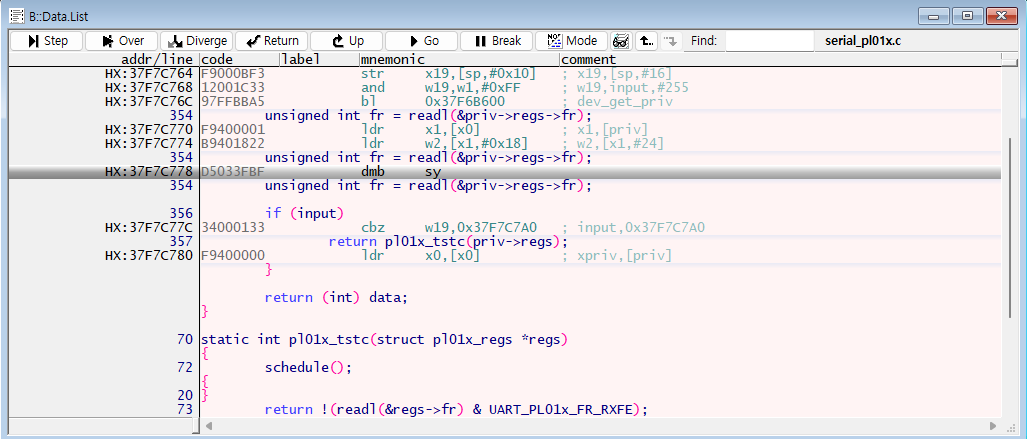1027x439 pixels.
Task: Click the B::Data.List window icon
Action: coord(17,15)
